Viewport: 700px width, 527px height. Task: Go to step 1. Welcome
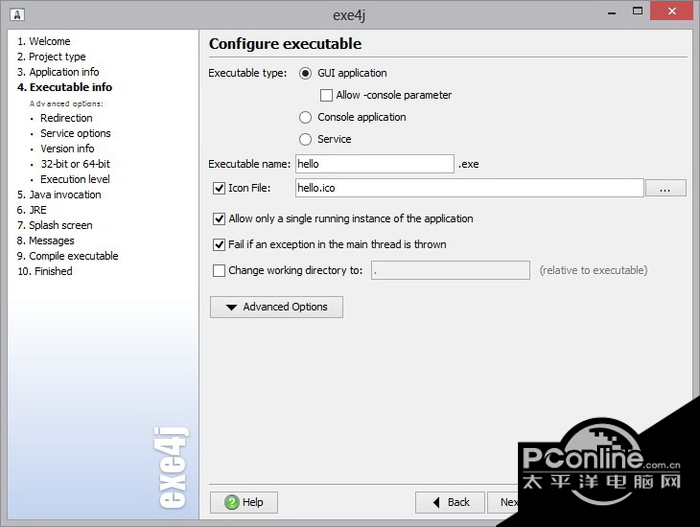[x=44, y=41]
